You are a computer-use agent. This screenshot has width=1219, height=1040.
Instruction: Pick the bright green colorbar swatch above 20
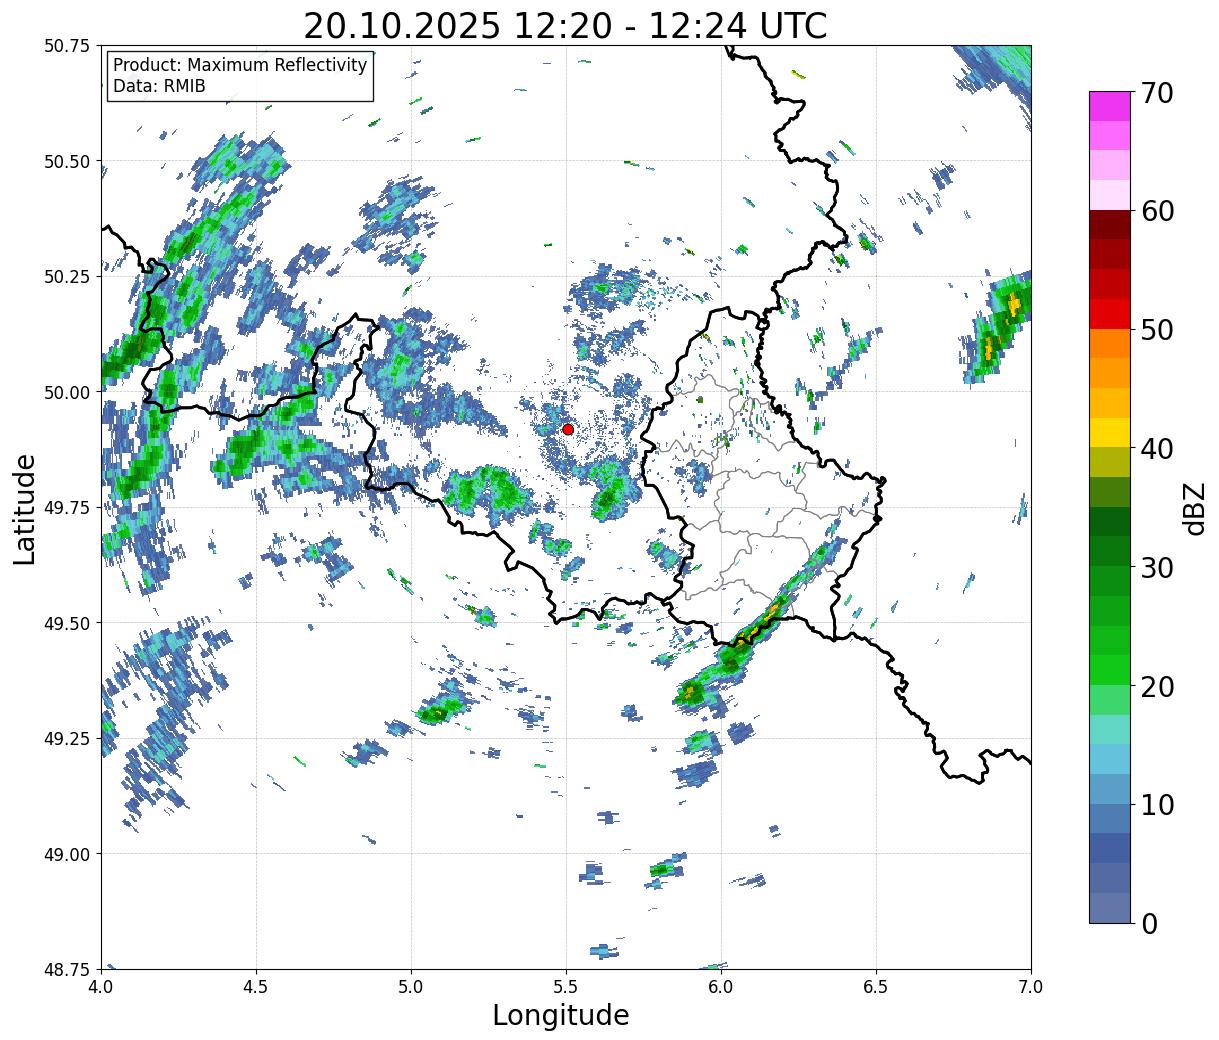[x=1110, y=670]
